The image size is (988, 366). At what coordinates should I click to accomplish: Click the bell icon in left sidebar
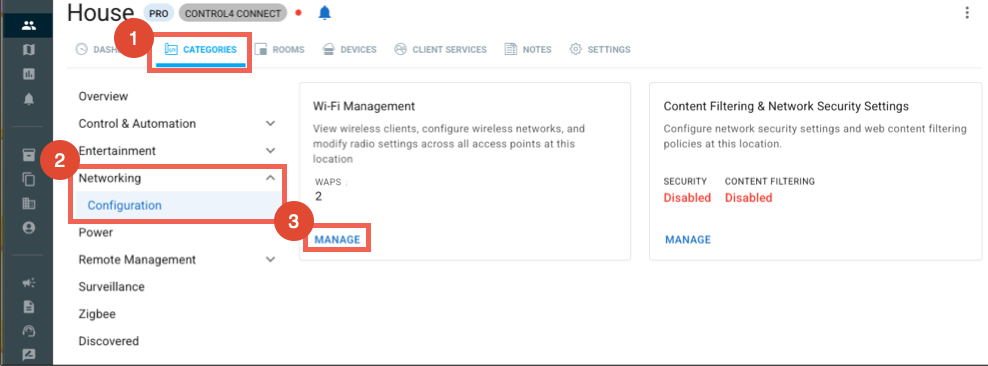28,99
